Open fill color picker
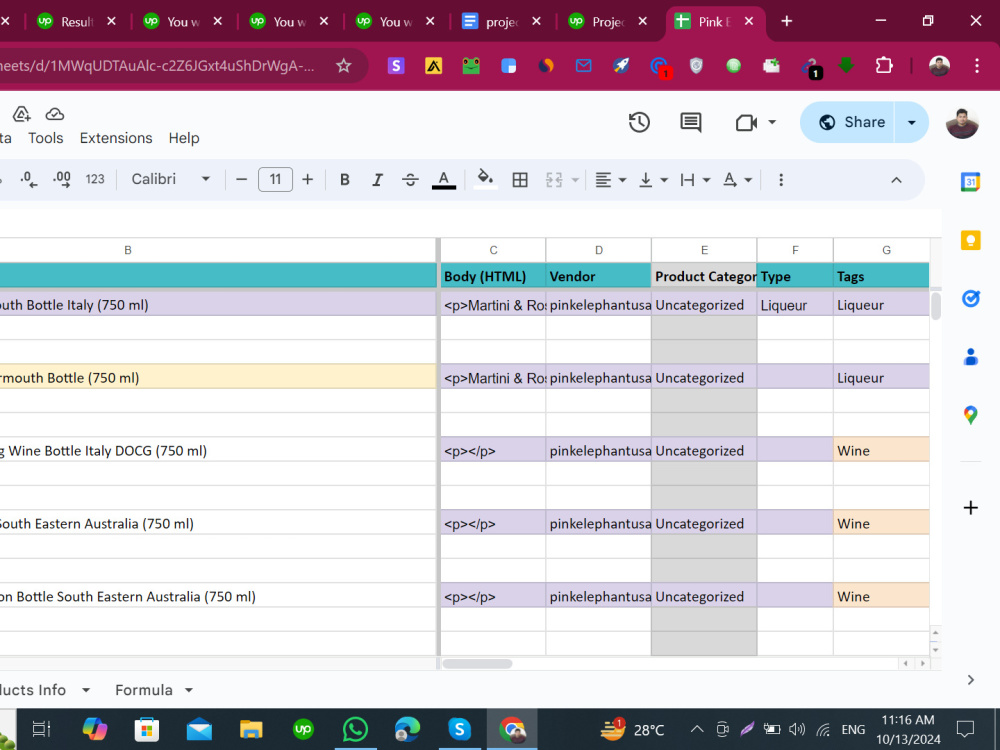 [485, 179]
